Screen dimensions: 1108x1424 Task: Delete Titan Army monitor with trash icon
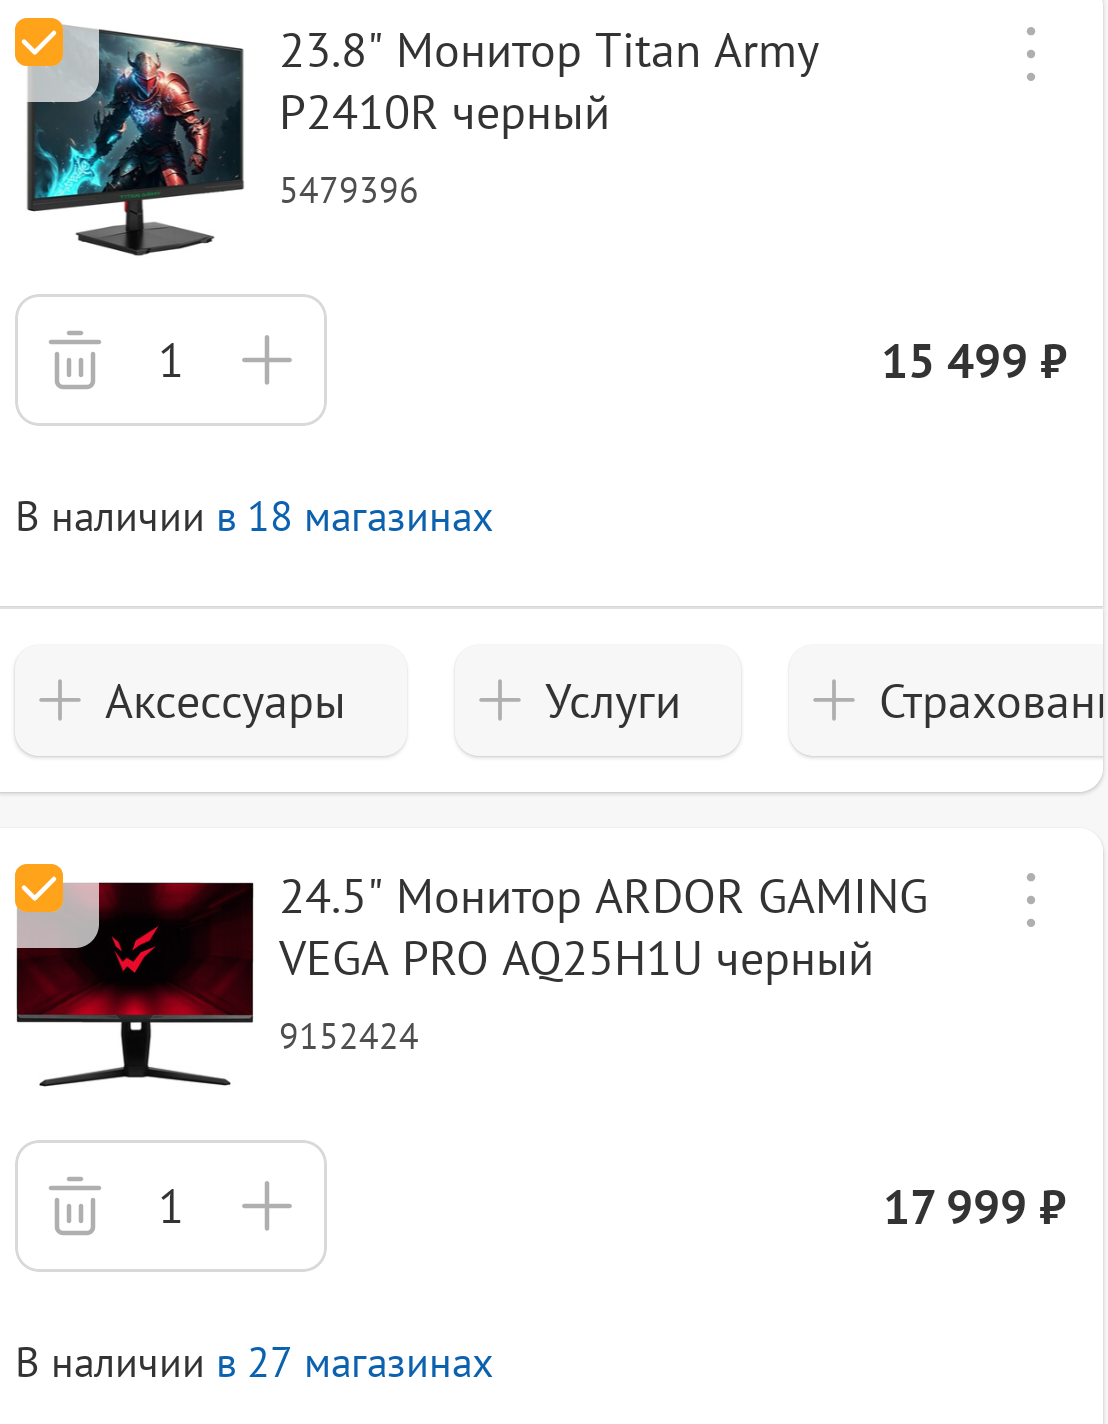[x=75, y=360]
